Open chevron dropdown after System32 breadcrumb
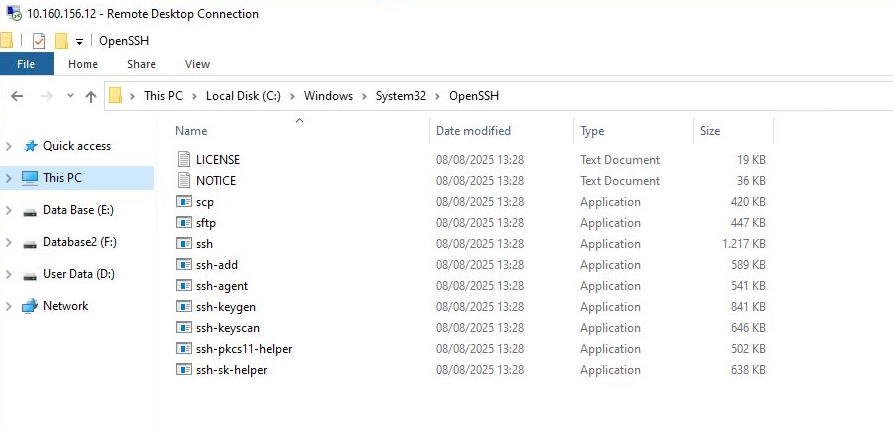893x430 pixels. click(437, 96)
